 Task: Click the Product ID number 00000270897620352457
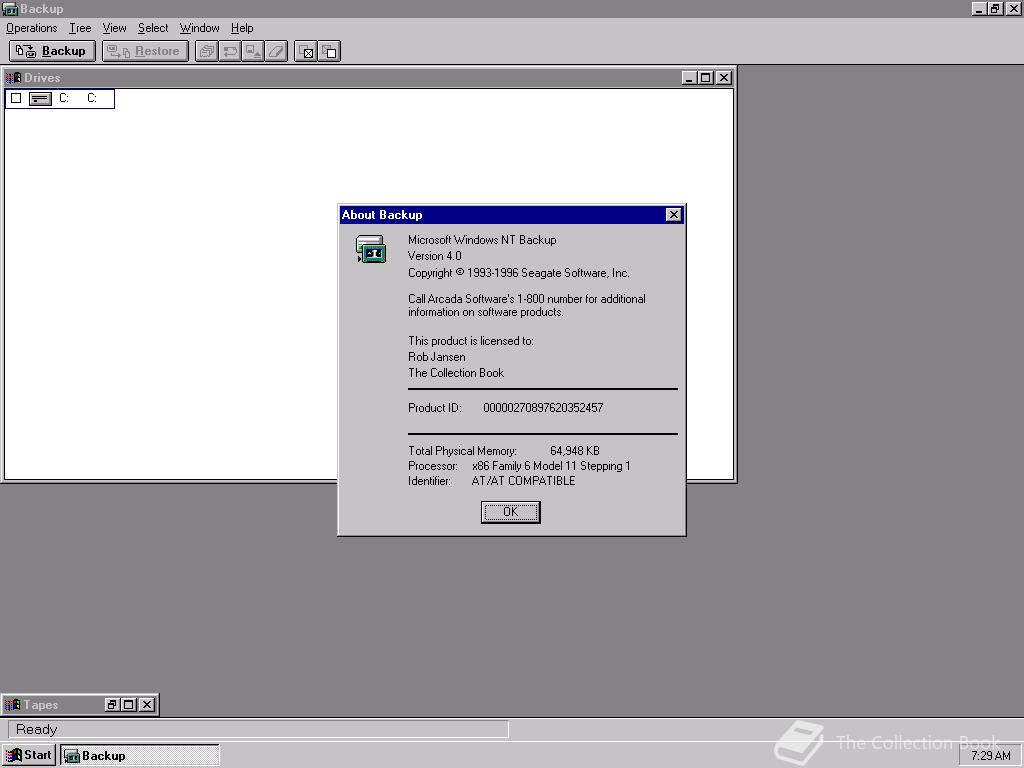click(x=543, y=408)
